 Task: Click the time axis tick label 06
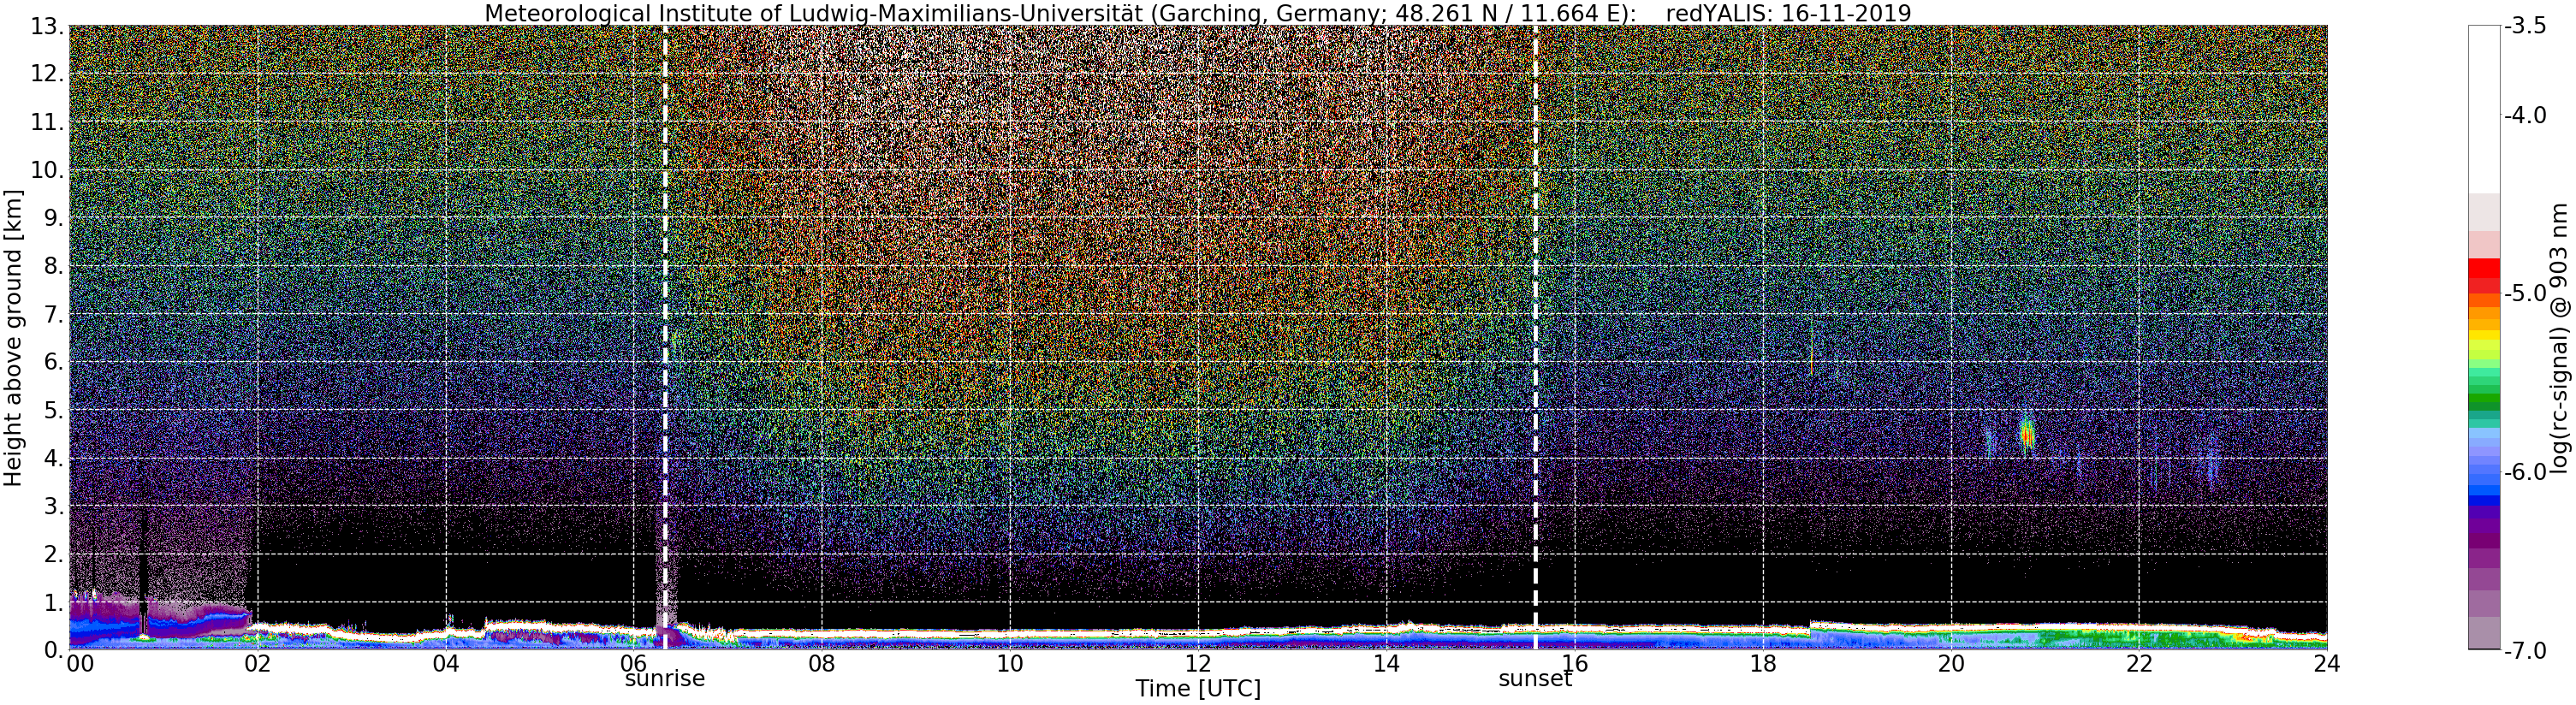click(634, 664)
